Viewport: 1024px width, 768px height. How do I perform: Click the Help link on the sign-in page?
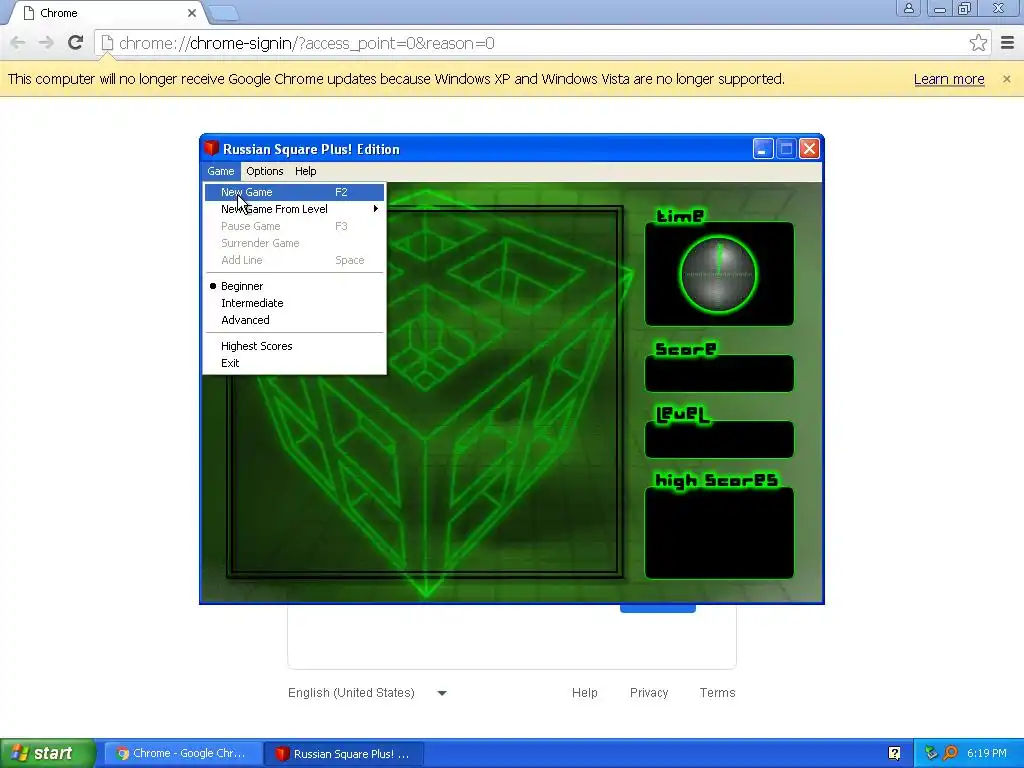584,693
